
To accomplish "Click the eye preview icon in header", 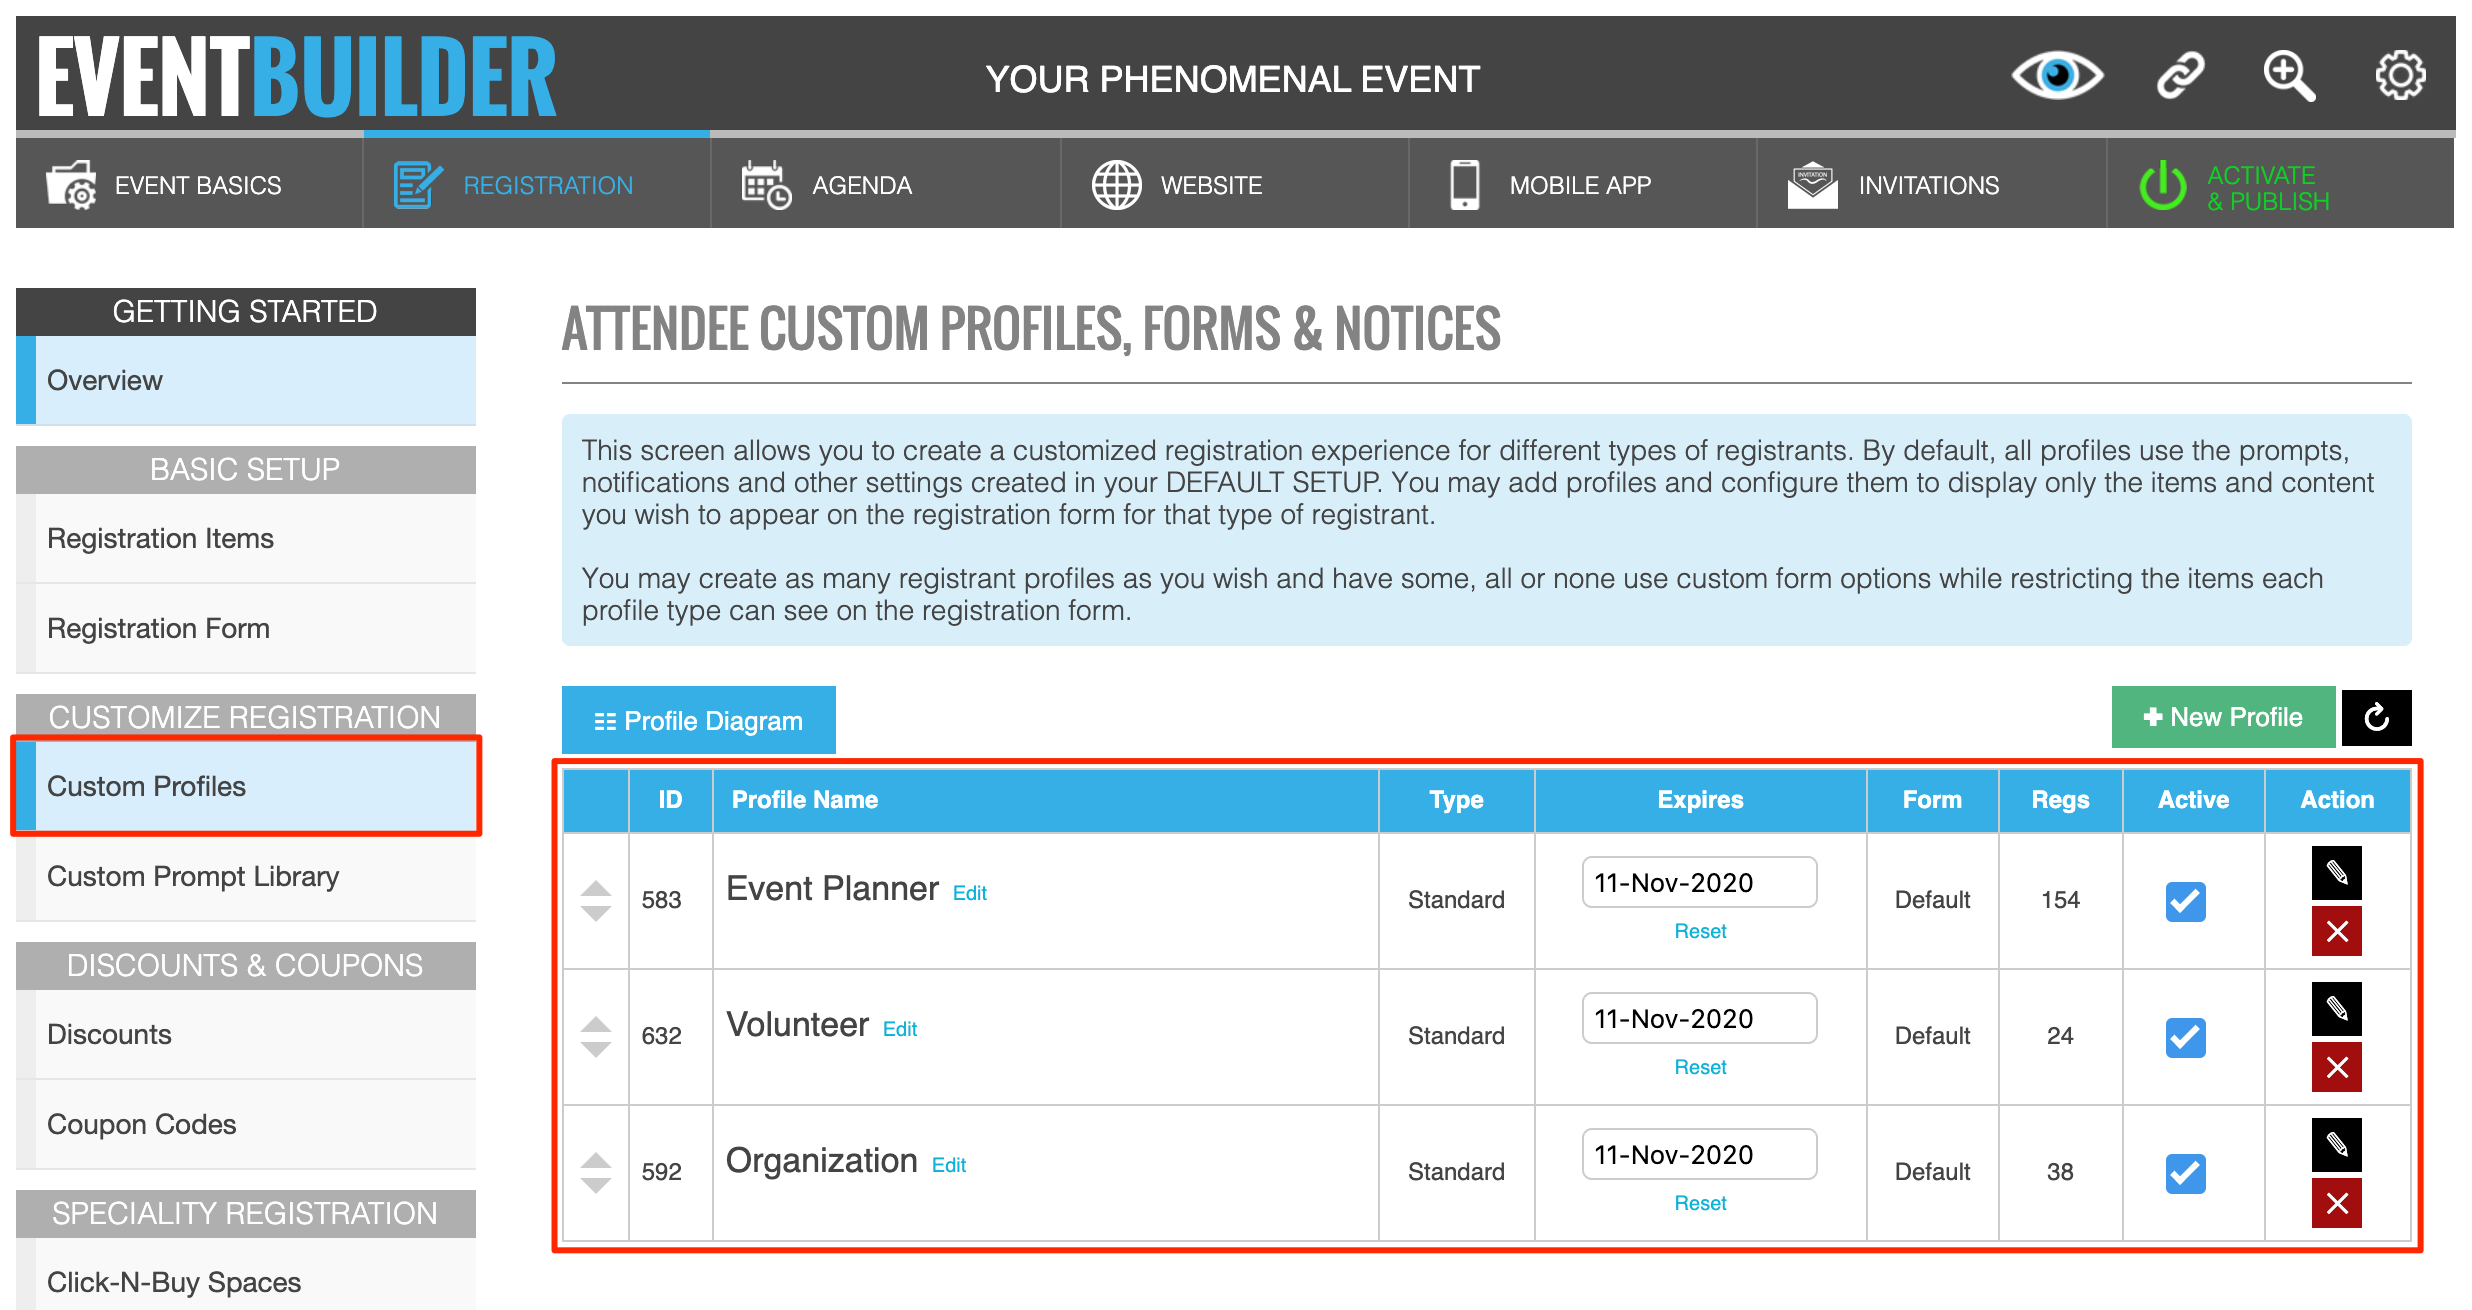I will [2057, 76].
